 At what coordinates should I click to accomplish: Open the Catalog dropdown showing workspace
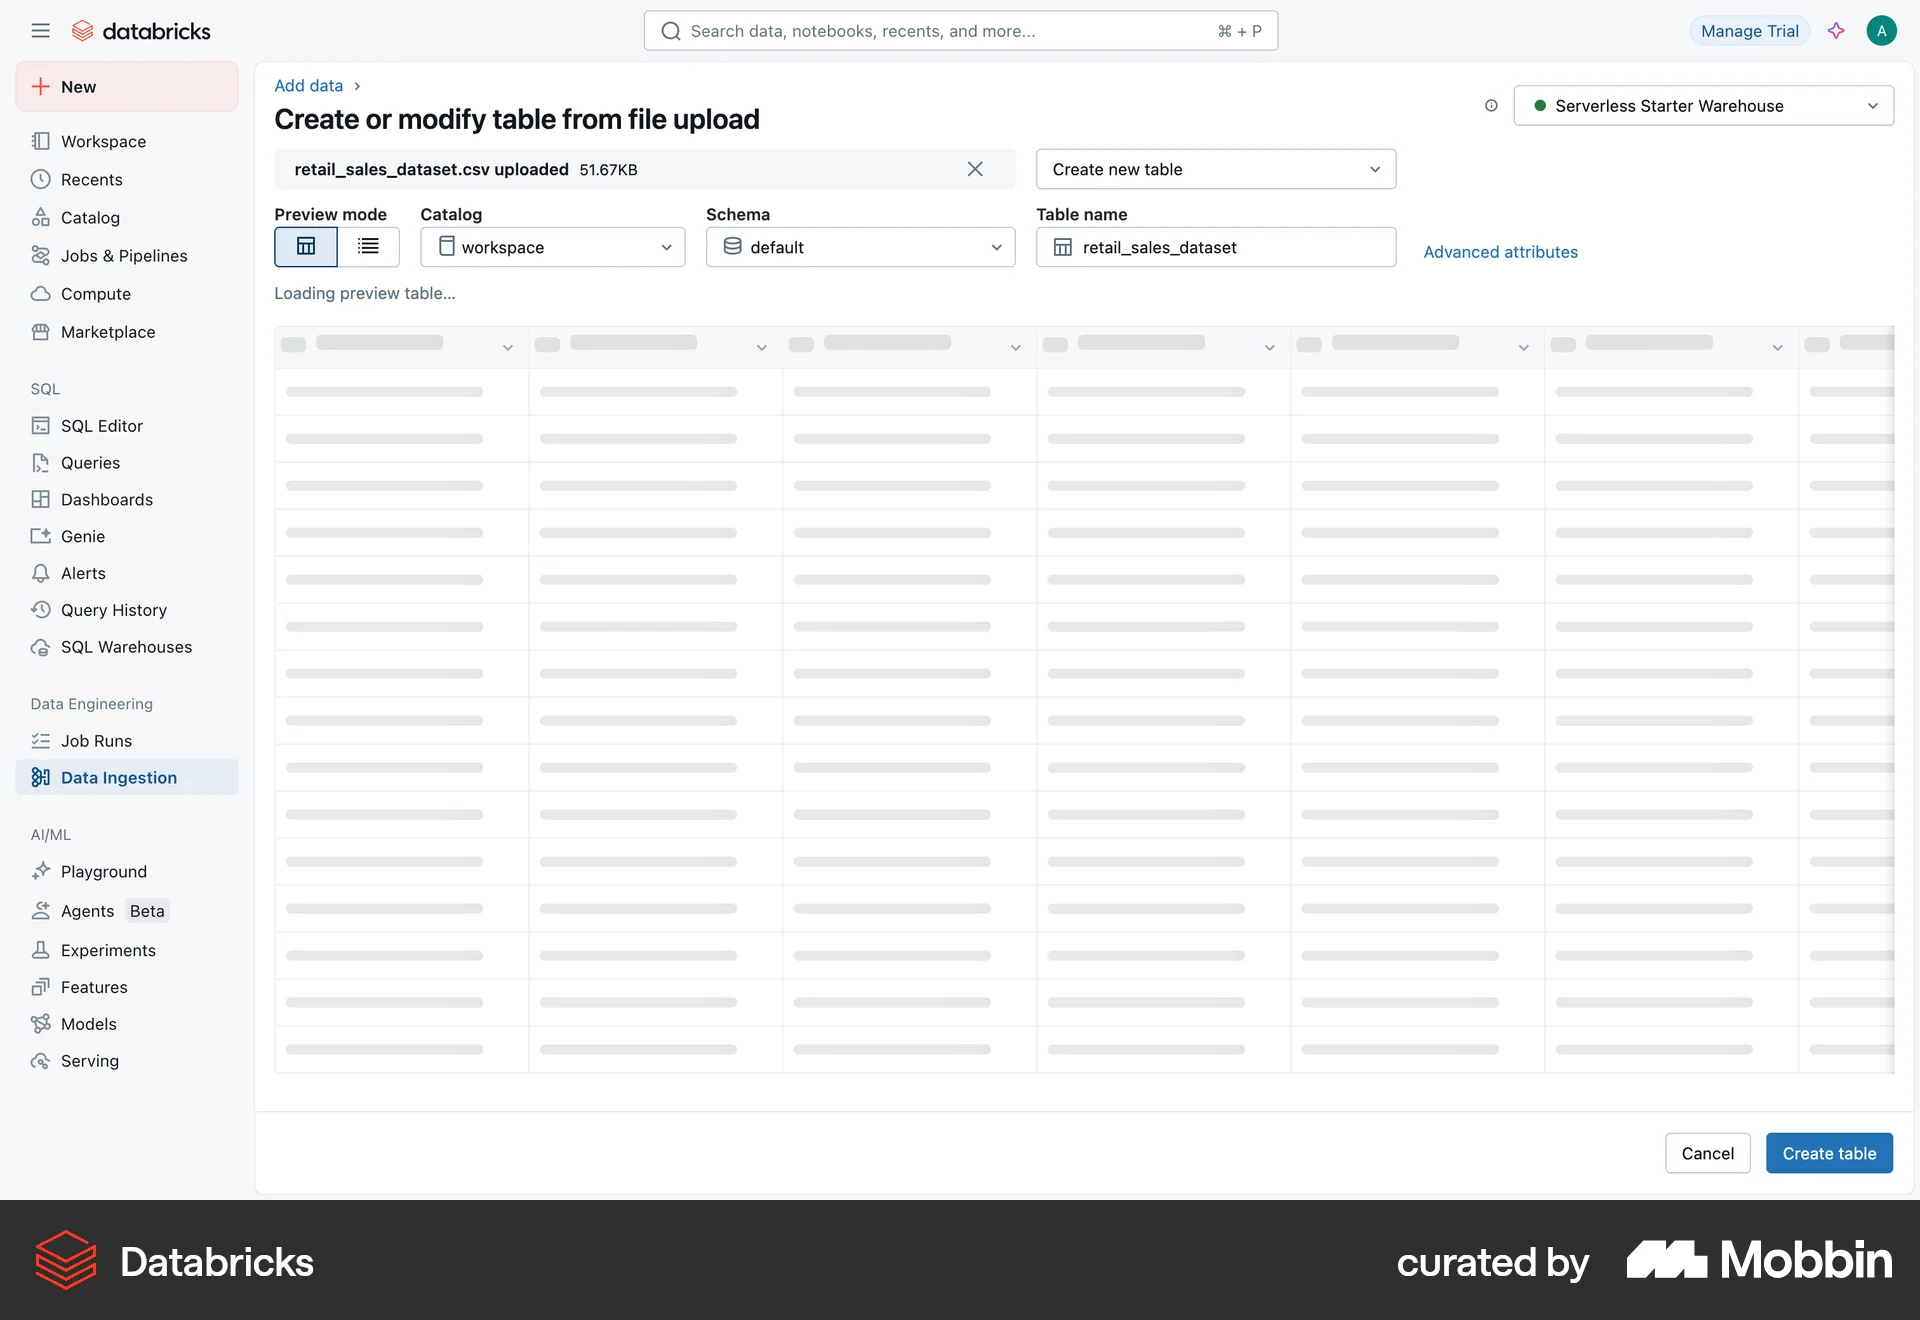tap(552, 247)
